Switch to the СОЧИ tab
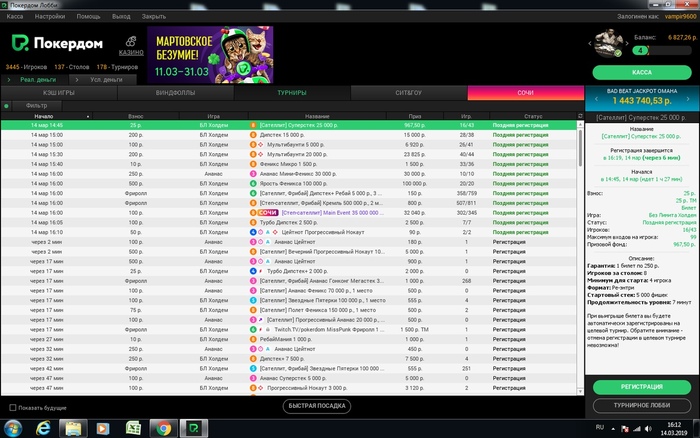This screenshot has width=700, height=438. pos(525,93)
